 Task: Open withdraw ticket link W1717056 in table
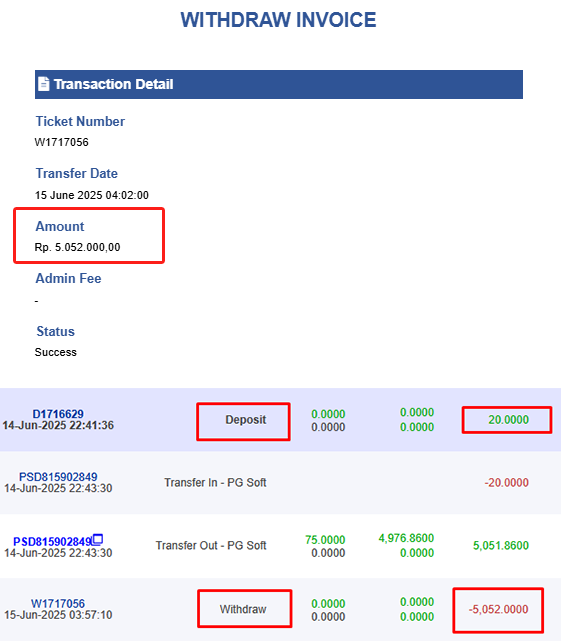coord(58,603)
